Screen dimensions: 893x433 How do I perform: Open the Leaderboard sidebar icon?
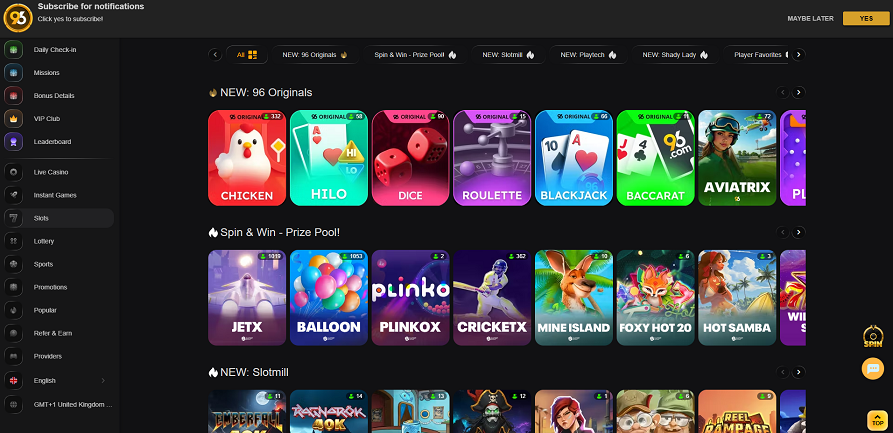coord(13,141)
